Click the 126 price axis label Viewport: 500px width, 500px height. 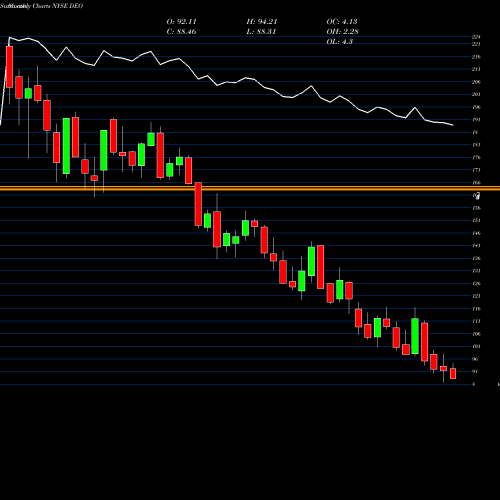tap(476, 284)
